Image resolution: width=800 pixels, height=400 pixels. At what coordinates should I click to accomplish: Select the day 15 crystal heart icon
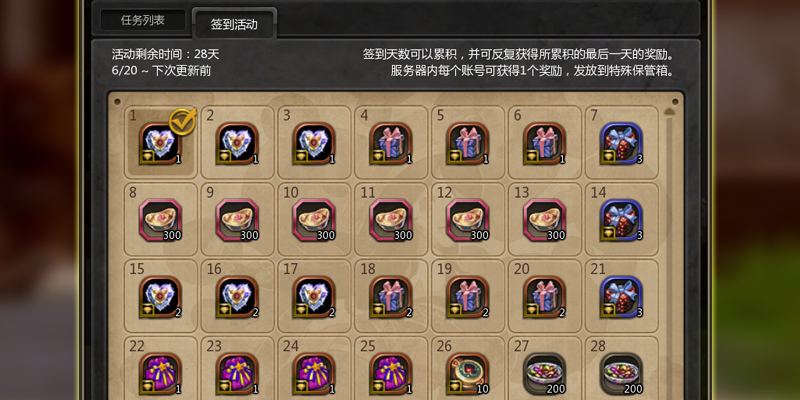161,297
